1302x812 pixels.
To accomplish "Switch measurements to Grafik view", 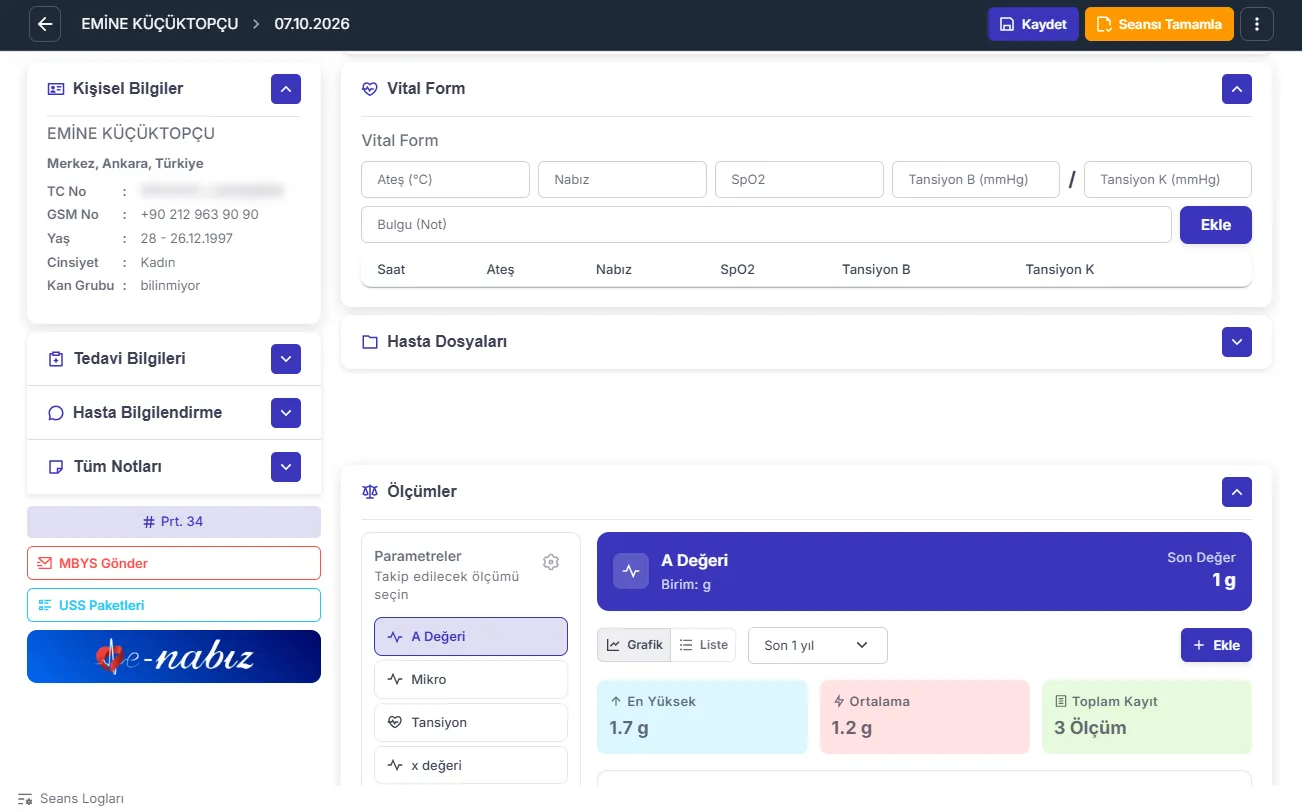I will tap(634, 645).
